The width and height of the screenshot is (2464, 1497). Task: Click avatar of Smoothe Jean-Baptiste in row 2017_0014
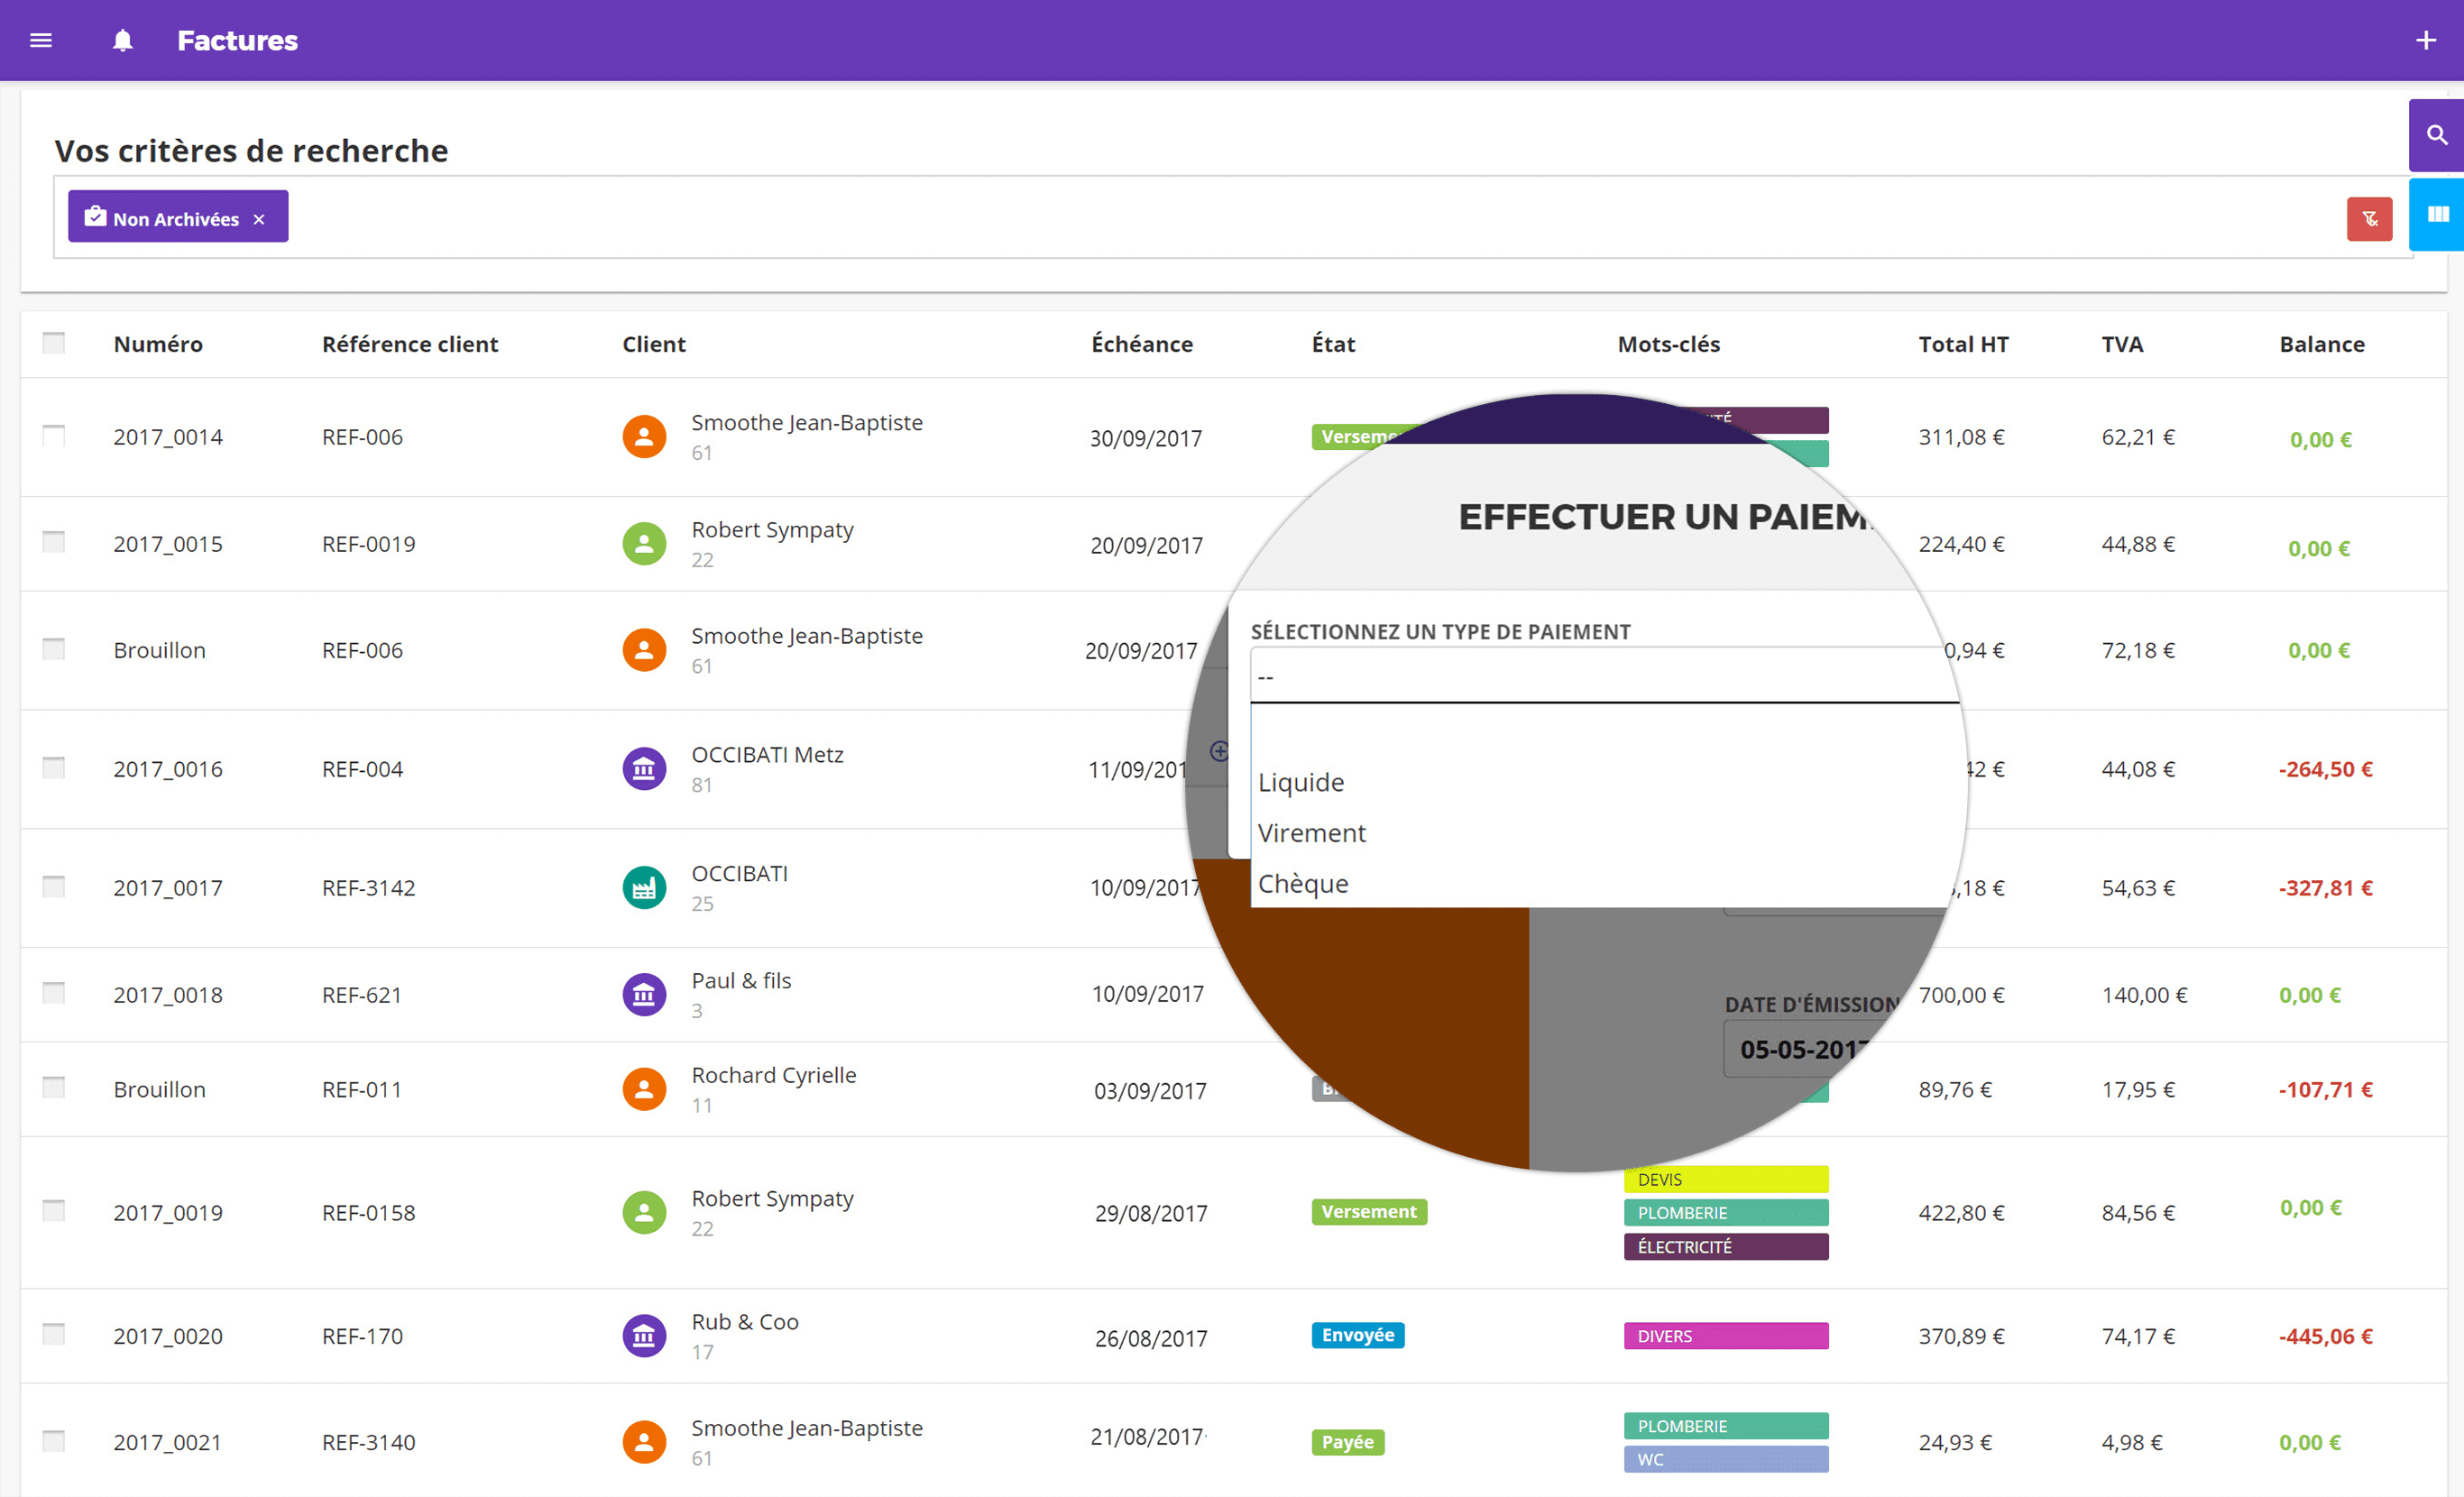pos(644,437)
